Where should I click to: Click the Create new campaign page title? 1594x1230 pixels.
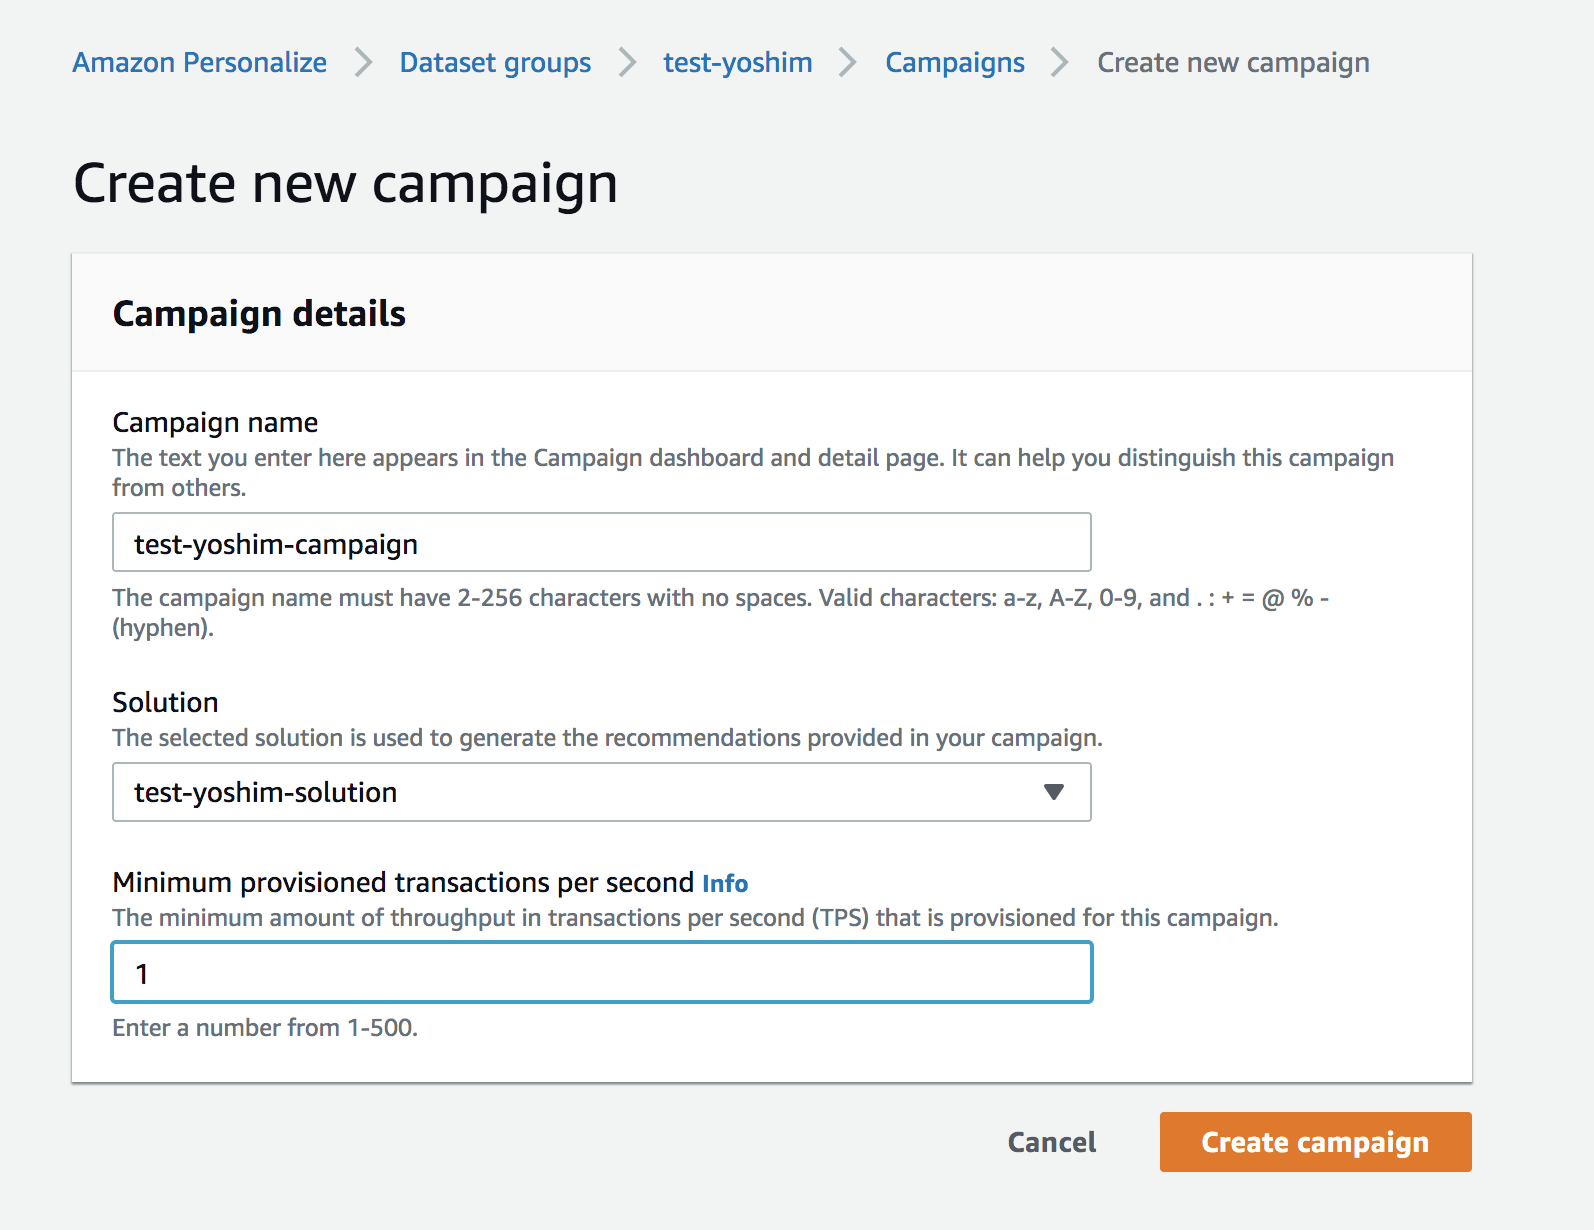[x=345, y=183]
